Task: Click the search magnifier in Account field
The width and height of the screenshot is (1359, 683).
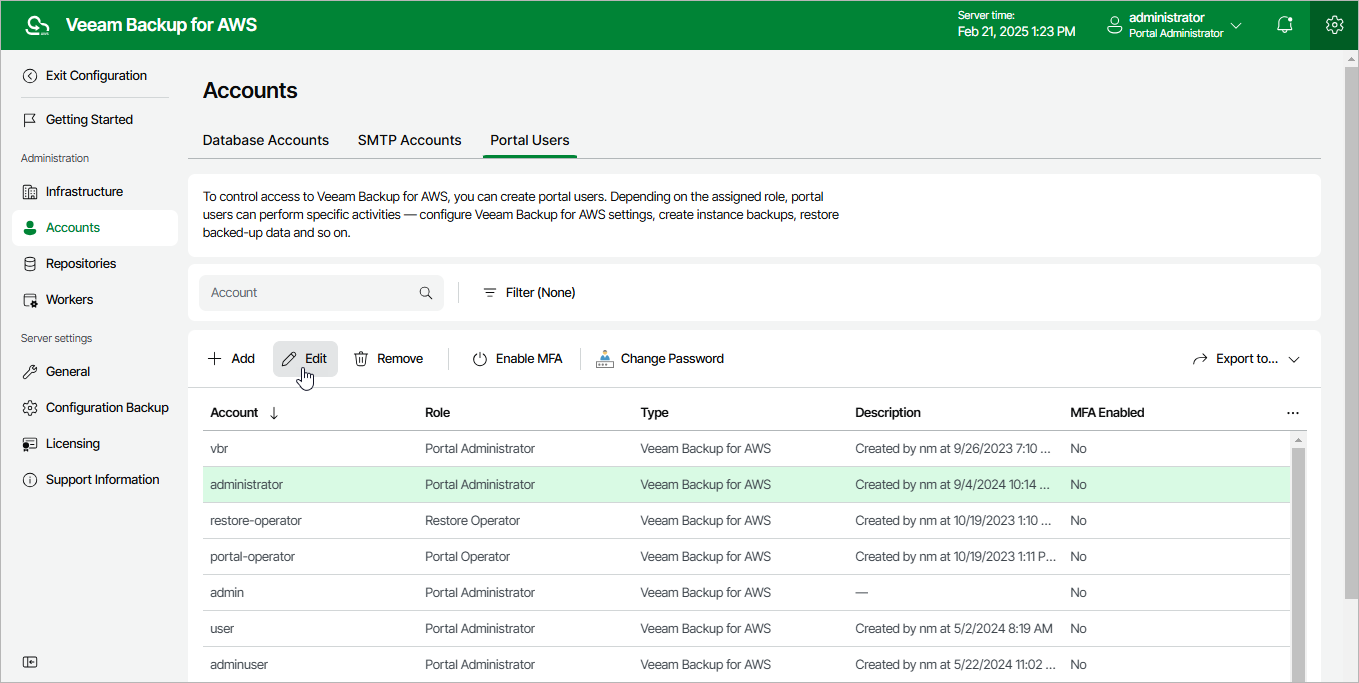Action: click(x=426, y=293)
